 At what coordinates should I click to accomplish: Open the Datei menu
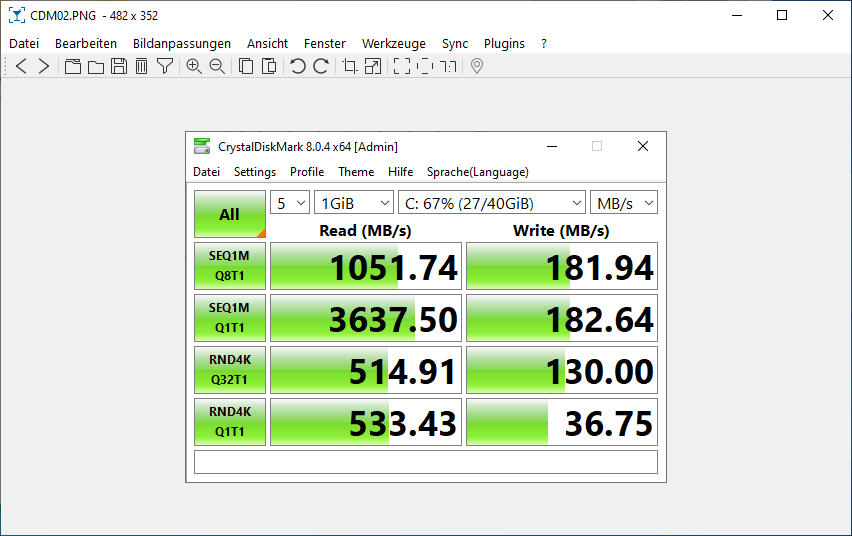point(24,43)
